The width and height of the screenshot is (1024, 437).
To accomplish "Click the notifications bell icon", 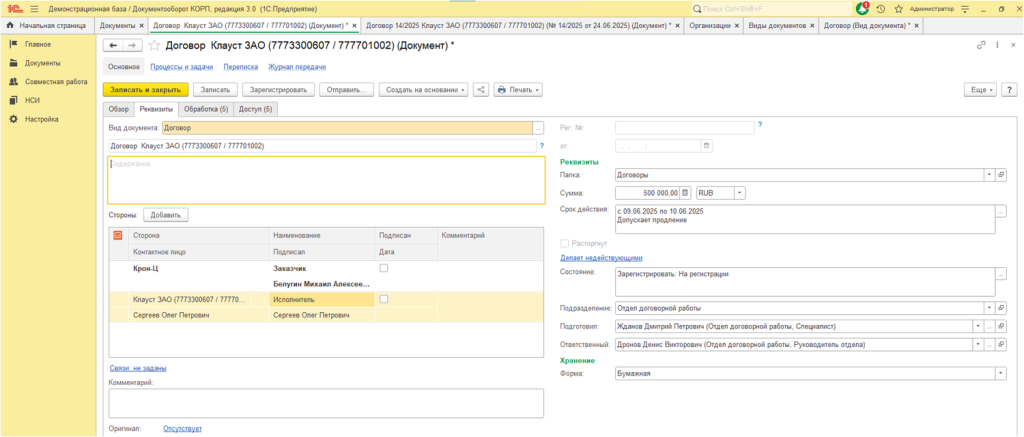I will point(864,7).
